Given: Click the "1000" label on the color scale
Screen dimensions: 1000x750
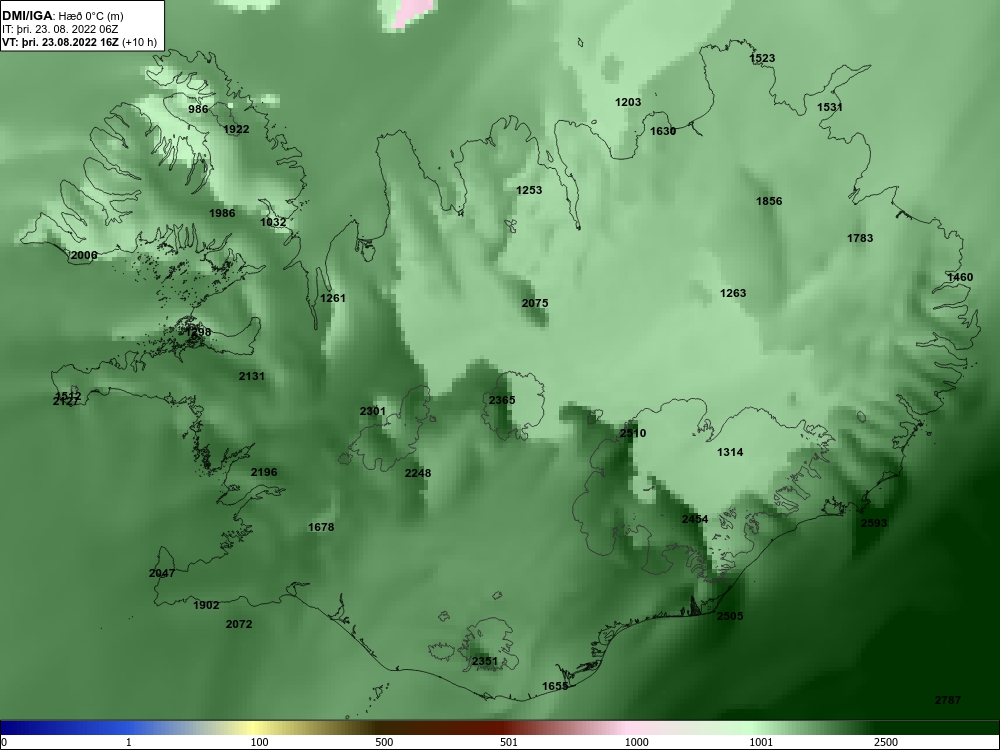Looking at the screenshot, I should coord(638,742).
